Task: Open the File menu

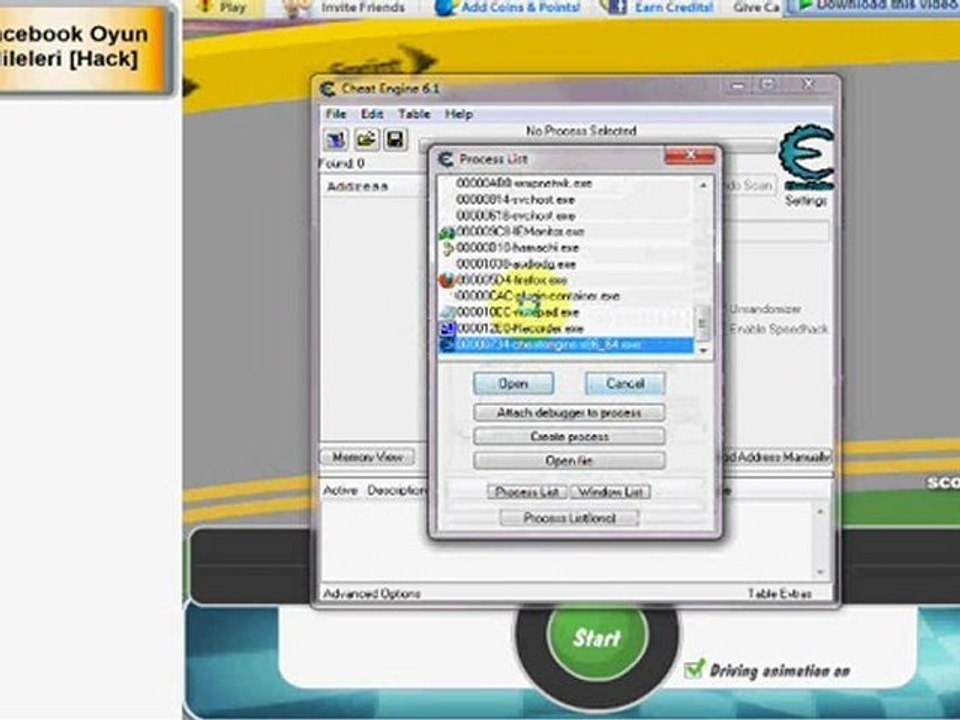Action: click(336, 114)
